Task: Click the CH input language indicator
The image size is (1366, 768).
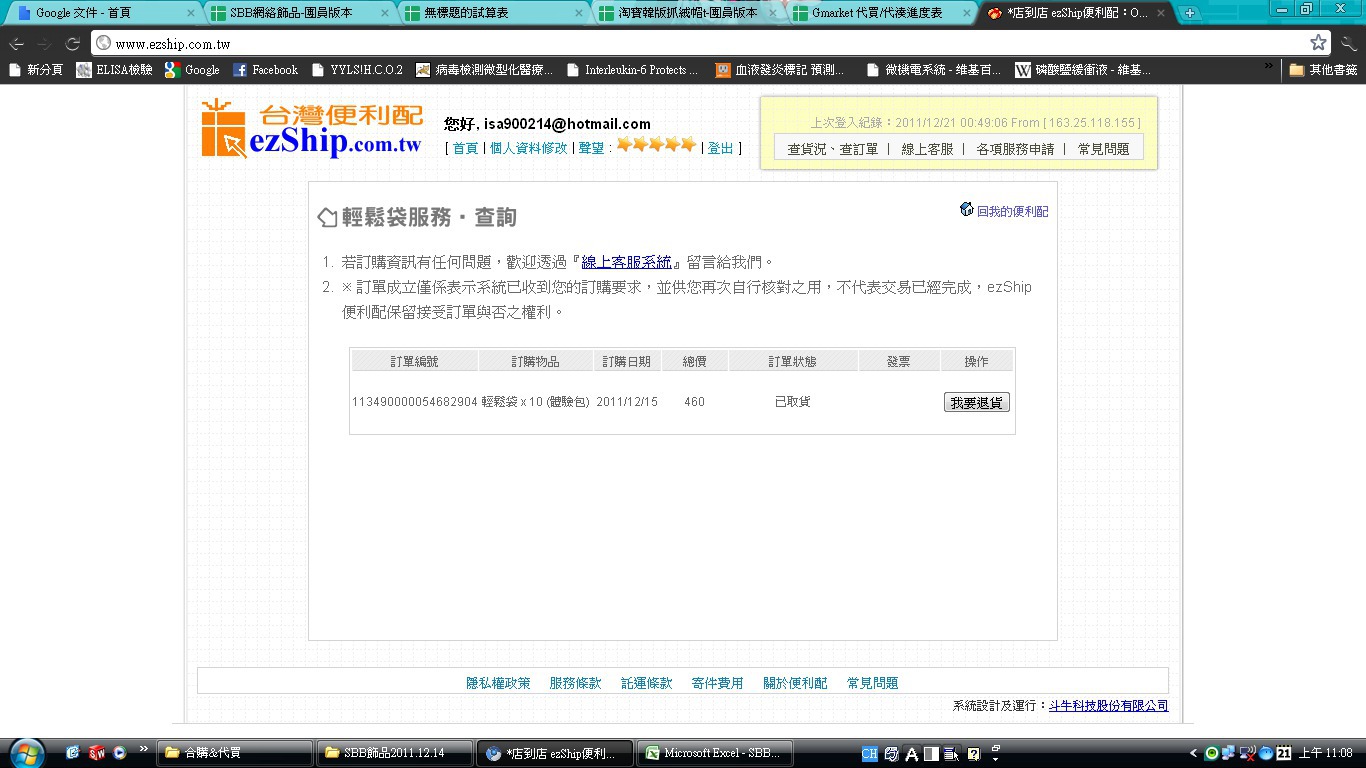Action: (869, 753)
